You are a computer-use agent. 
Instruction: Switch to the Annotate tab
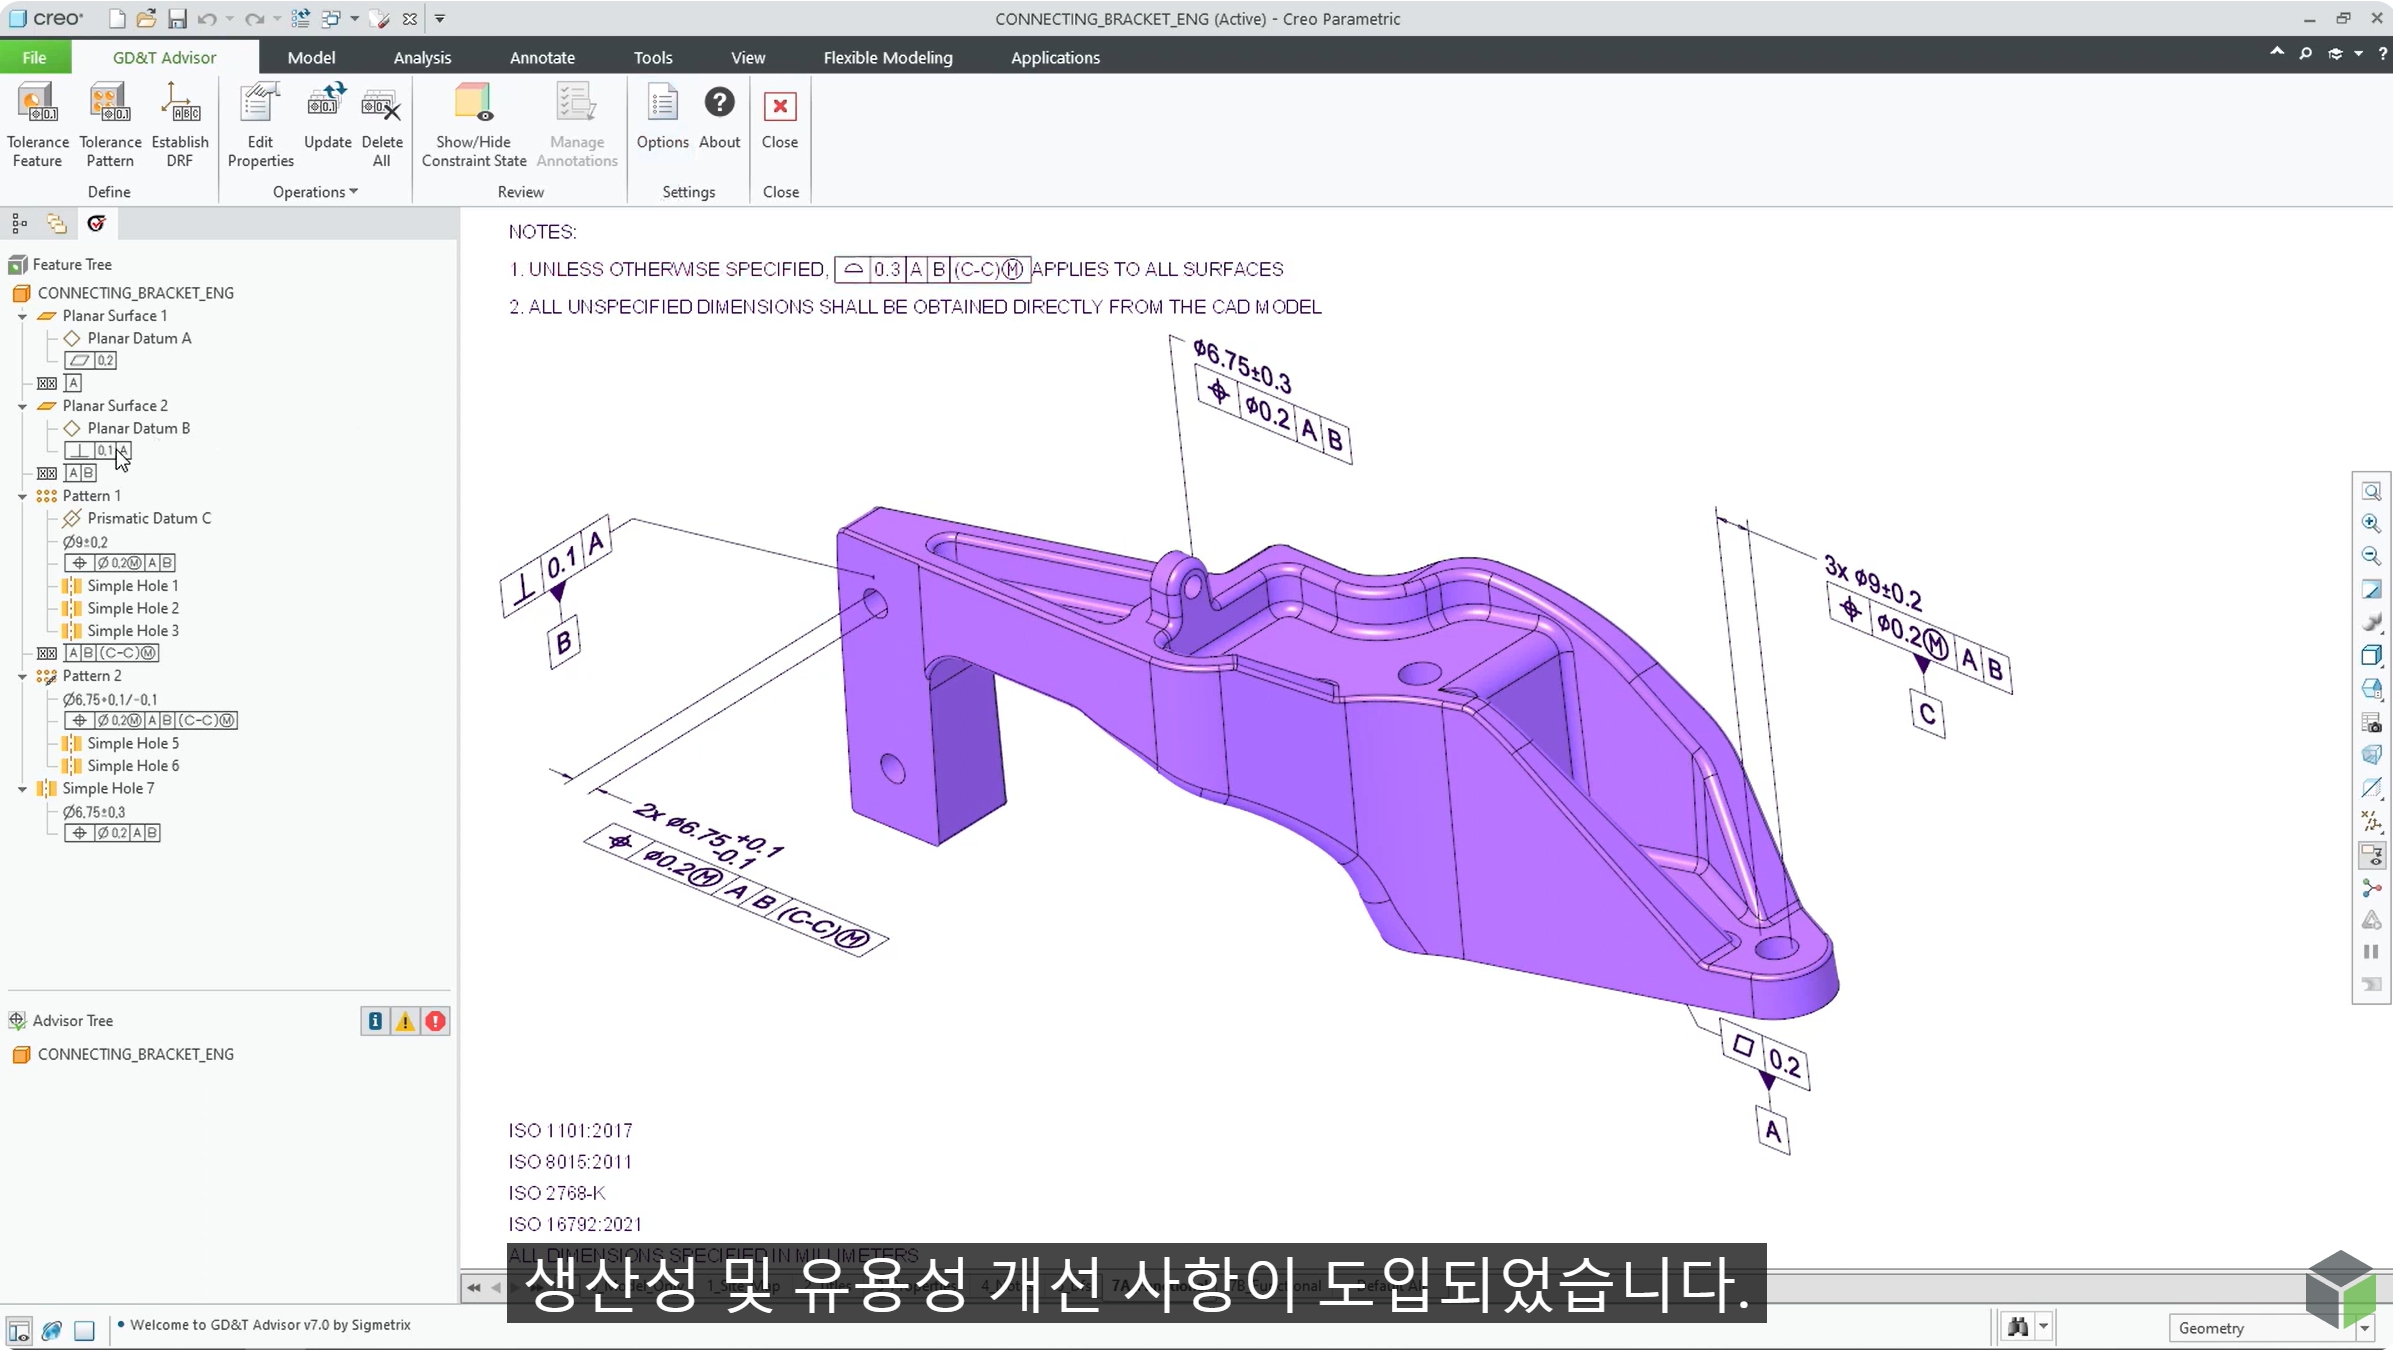click(x=542, y=57)
